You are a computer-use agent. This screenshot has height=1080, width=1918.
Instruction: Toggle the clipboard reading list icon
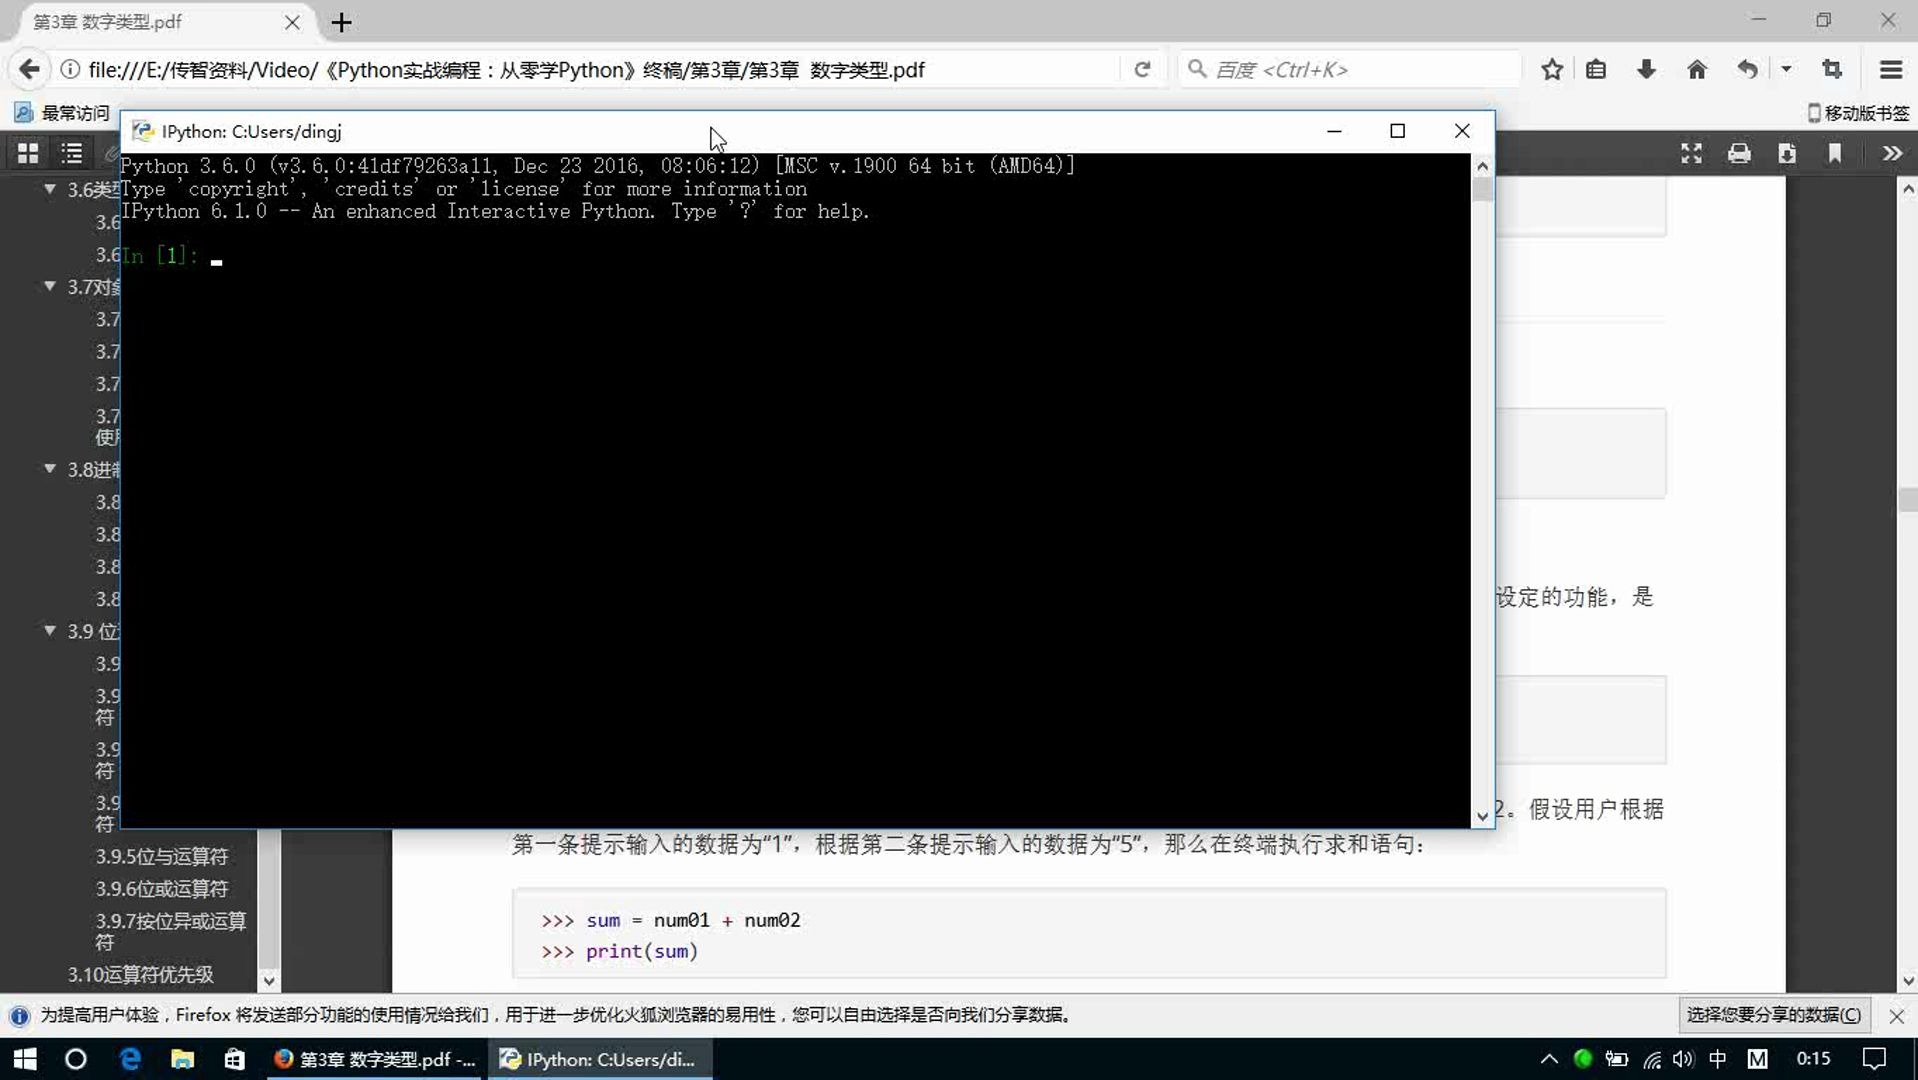click(1597, 69)
